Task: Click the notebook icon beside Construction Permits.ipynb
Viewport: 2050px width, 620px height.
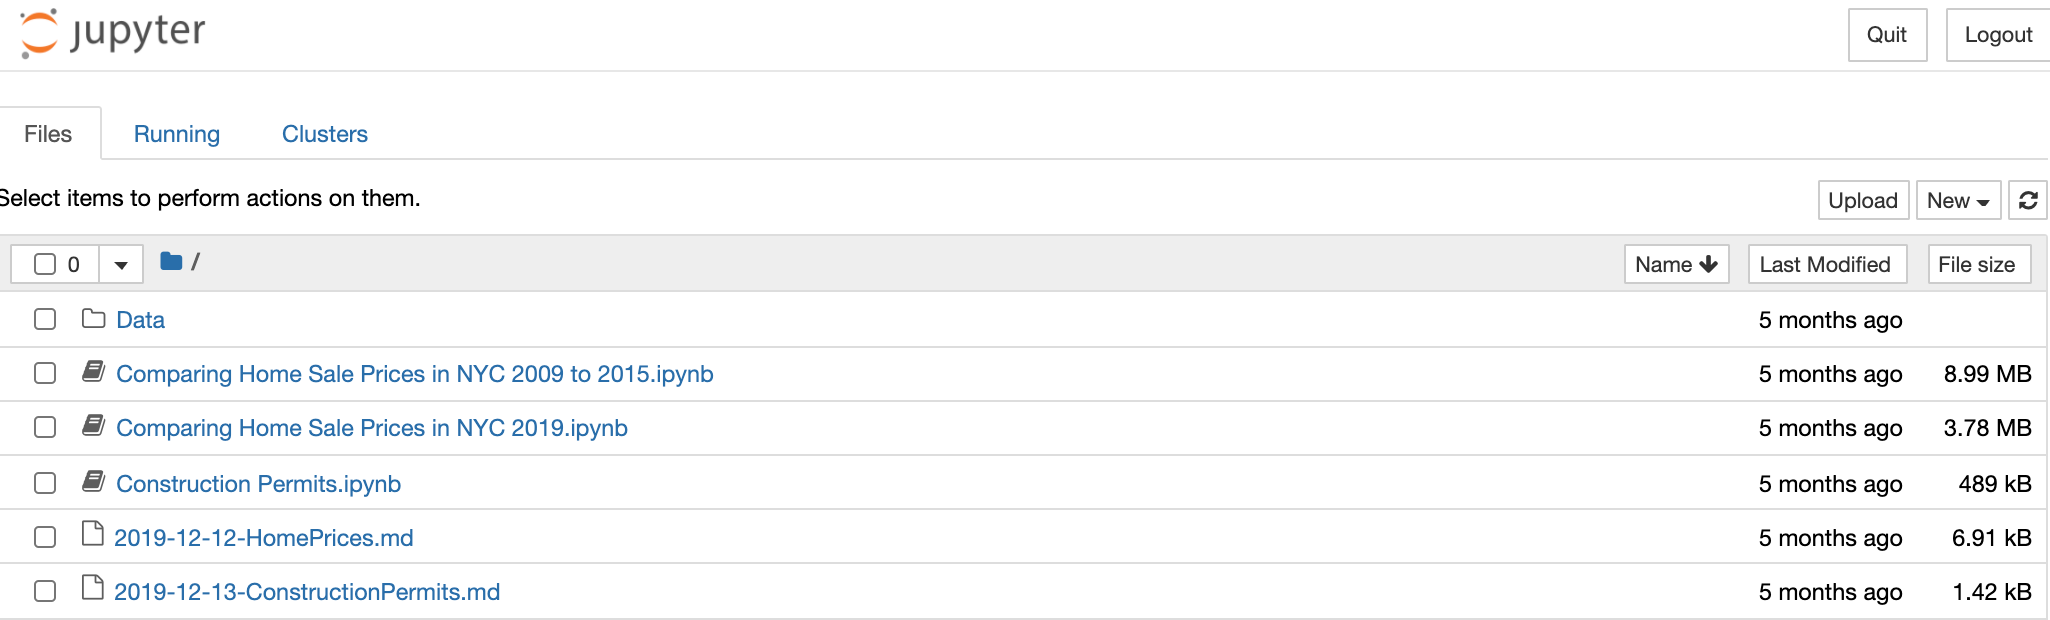Action: coord(93,481)
